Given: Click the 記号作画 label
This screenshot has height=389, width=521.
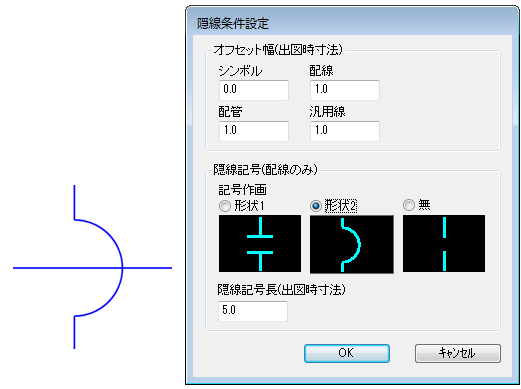Looking at the screenshot, I should [x=242, y=190].
